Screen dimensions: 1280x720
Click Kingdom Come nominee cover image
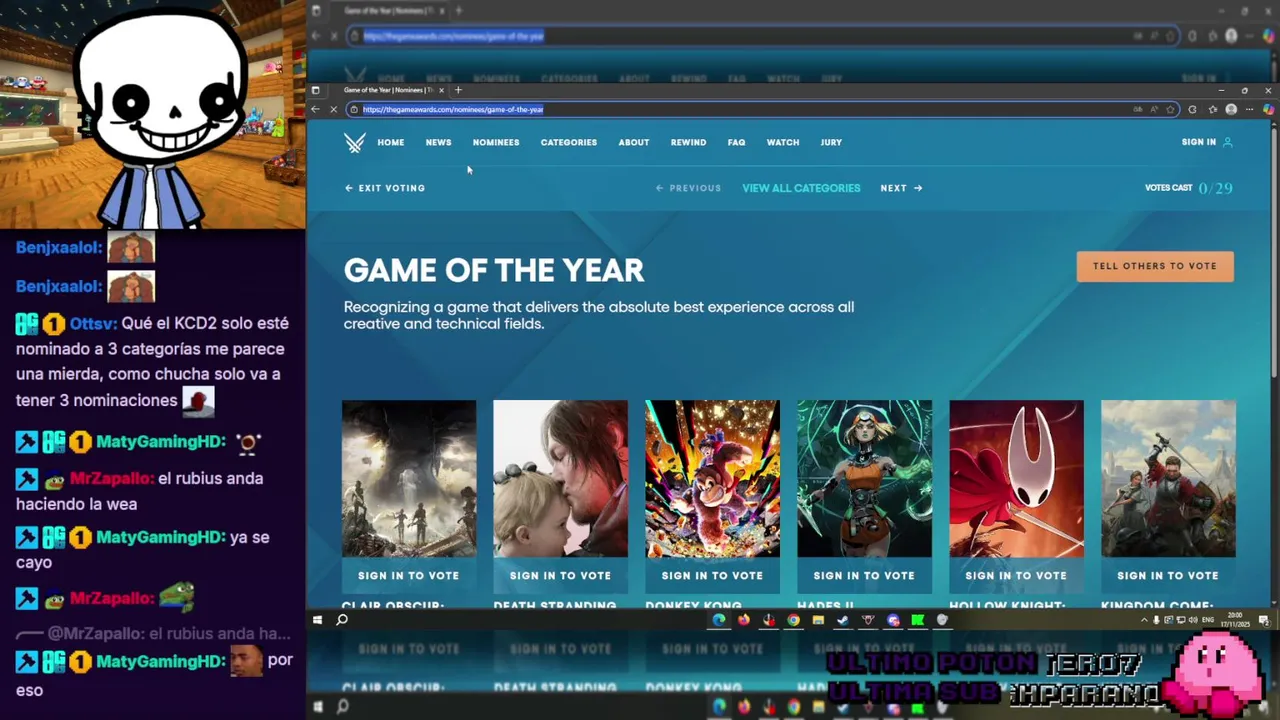click(x=1168, y=479)
